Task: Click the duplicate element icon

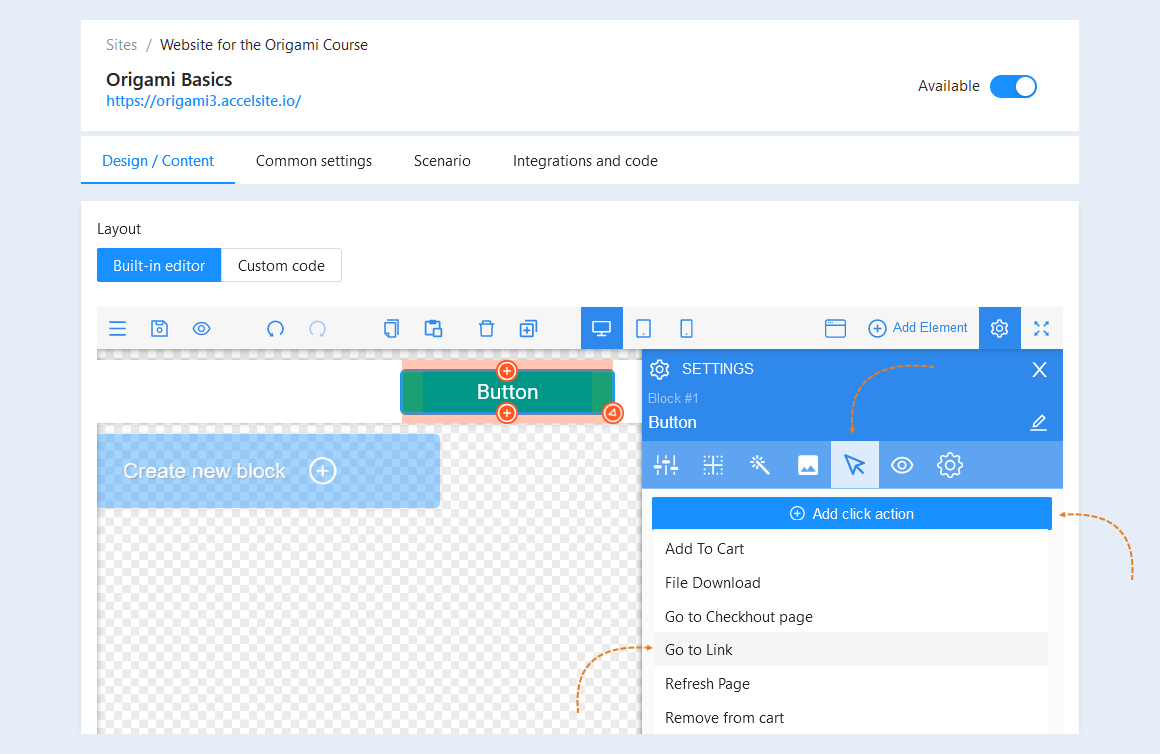Action: 528,329
